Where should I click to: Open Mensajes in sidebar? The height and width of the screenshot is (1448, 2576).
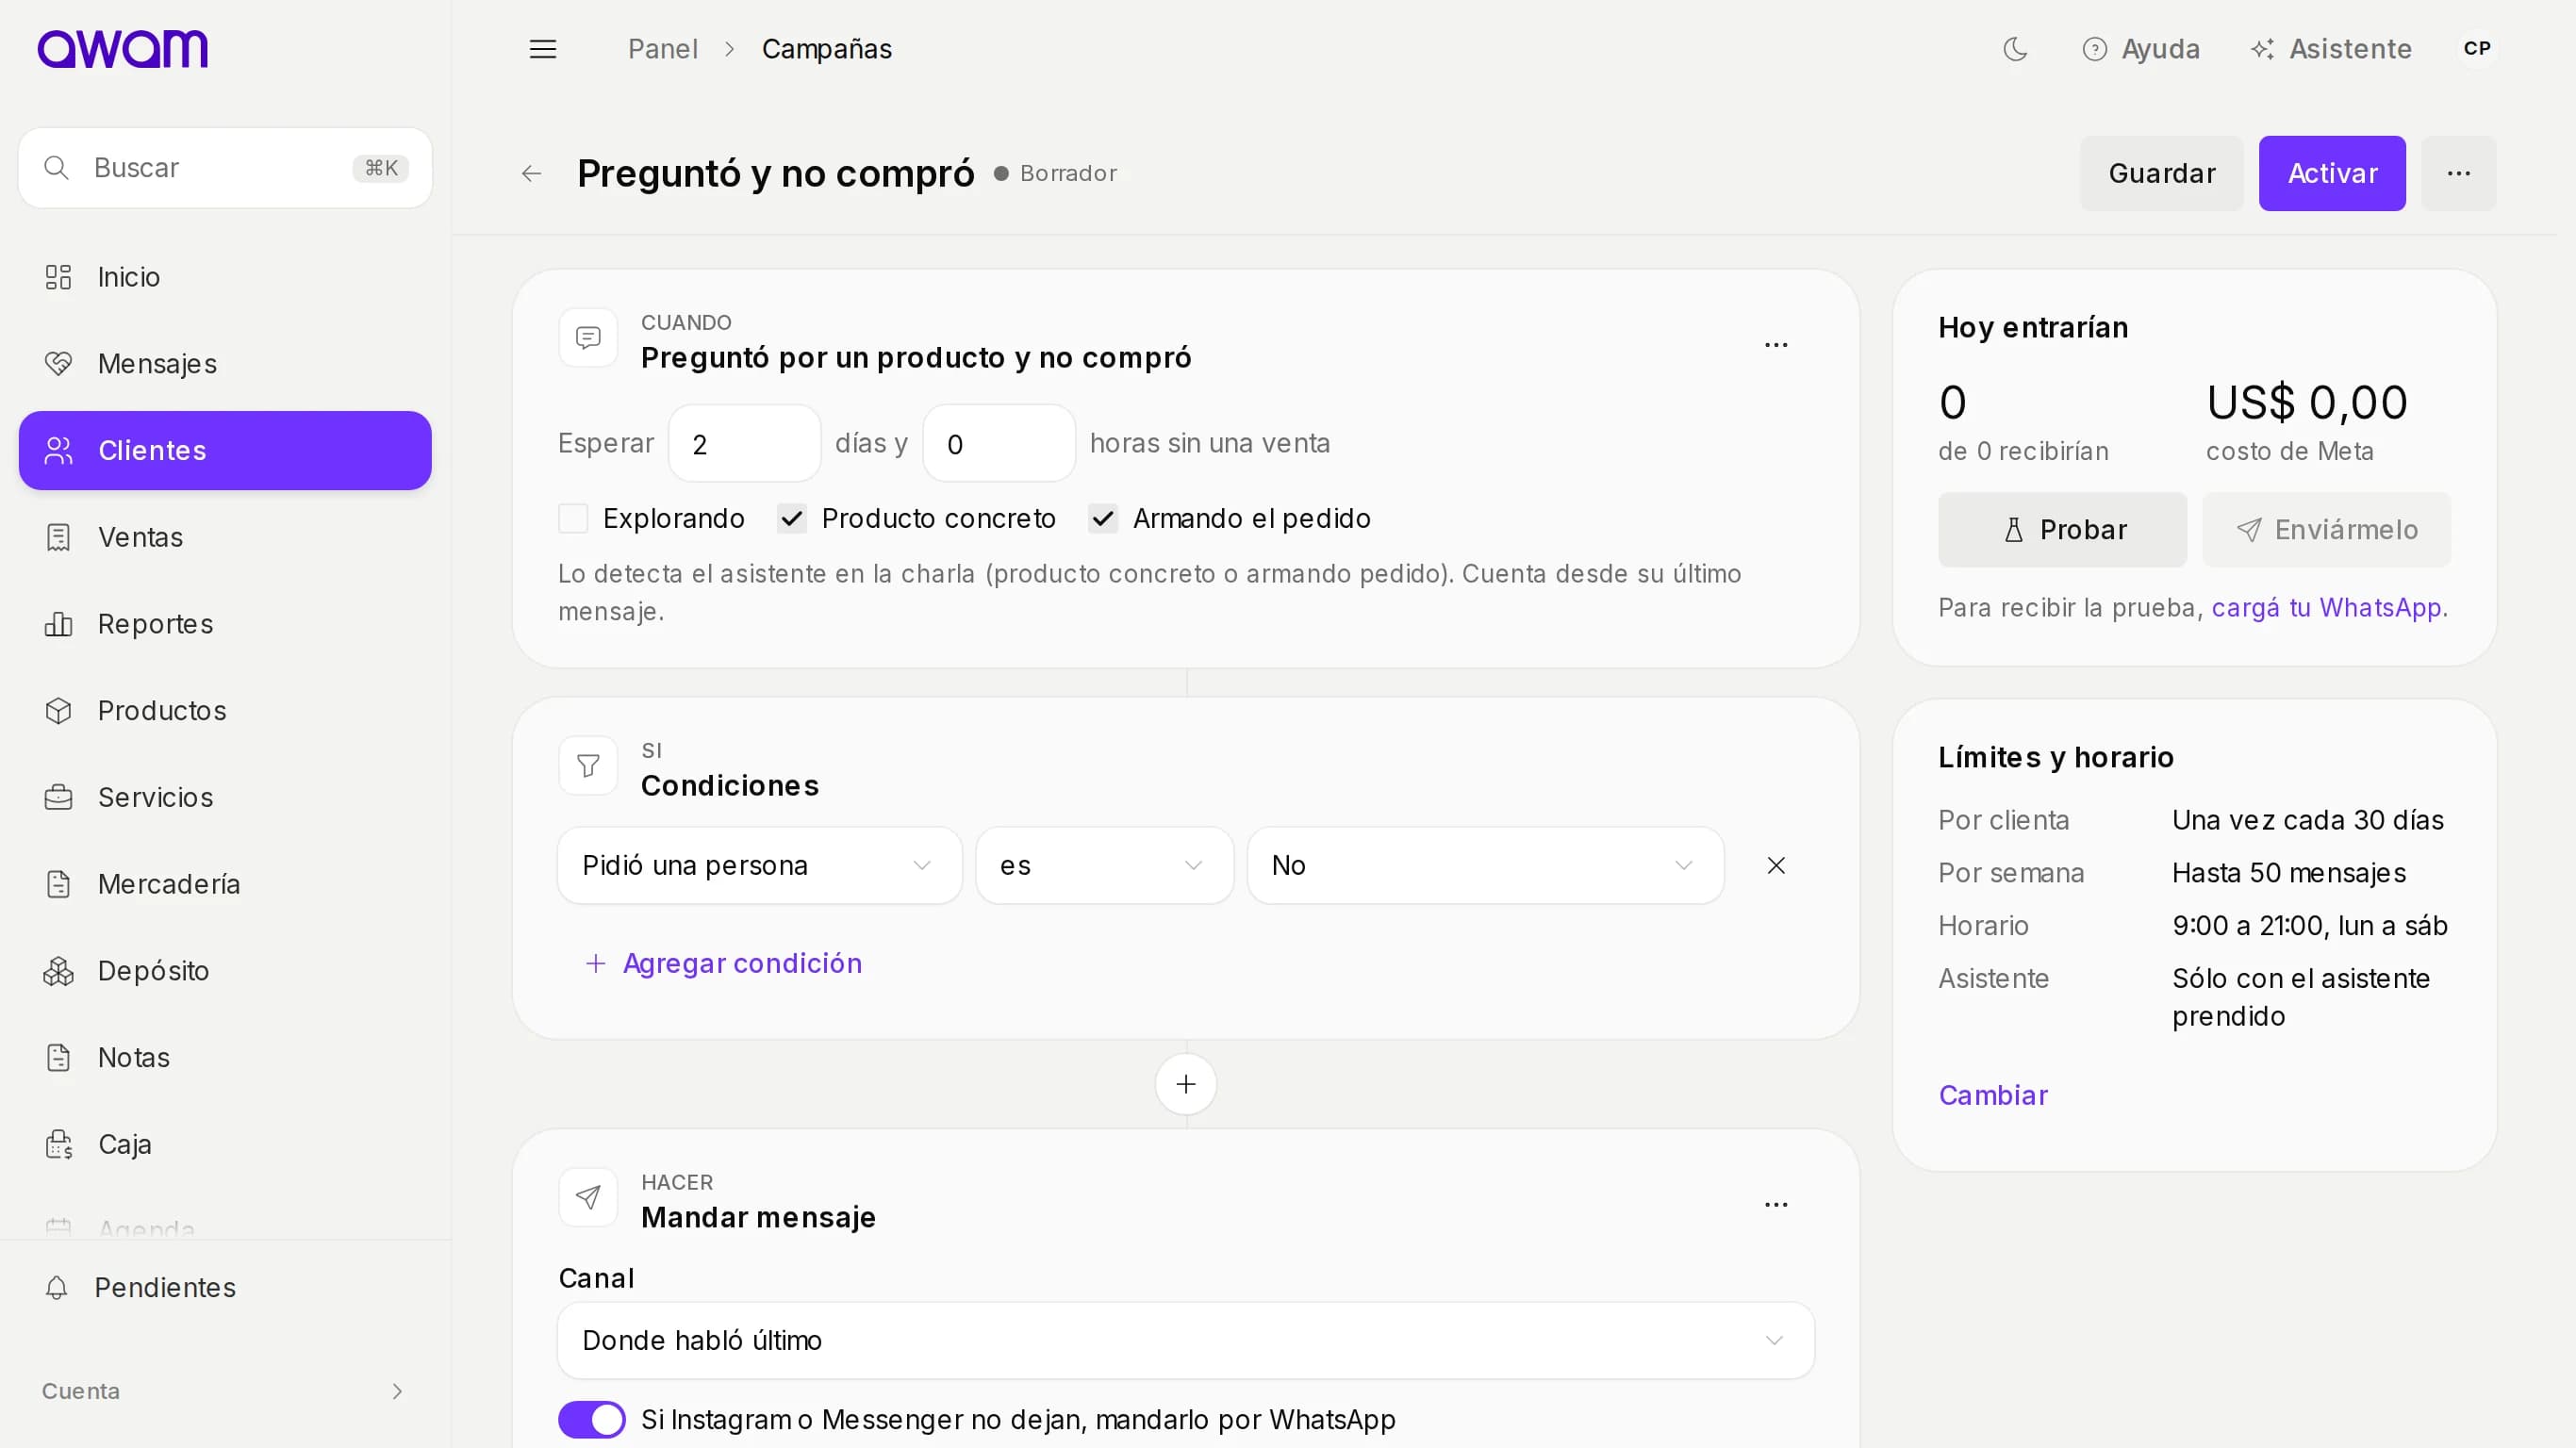point(225,364)
